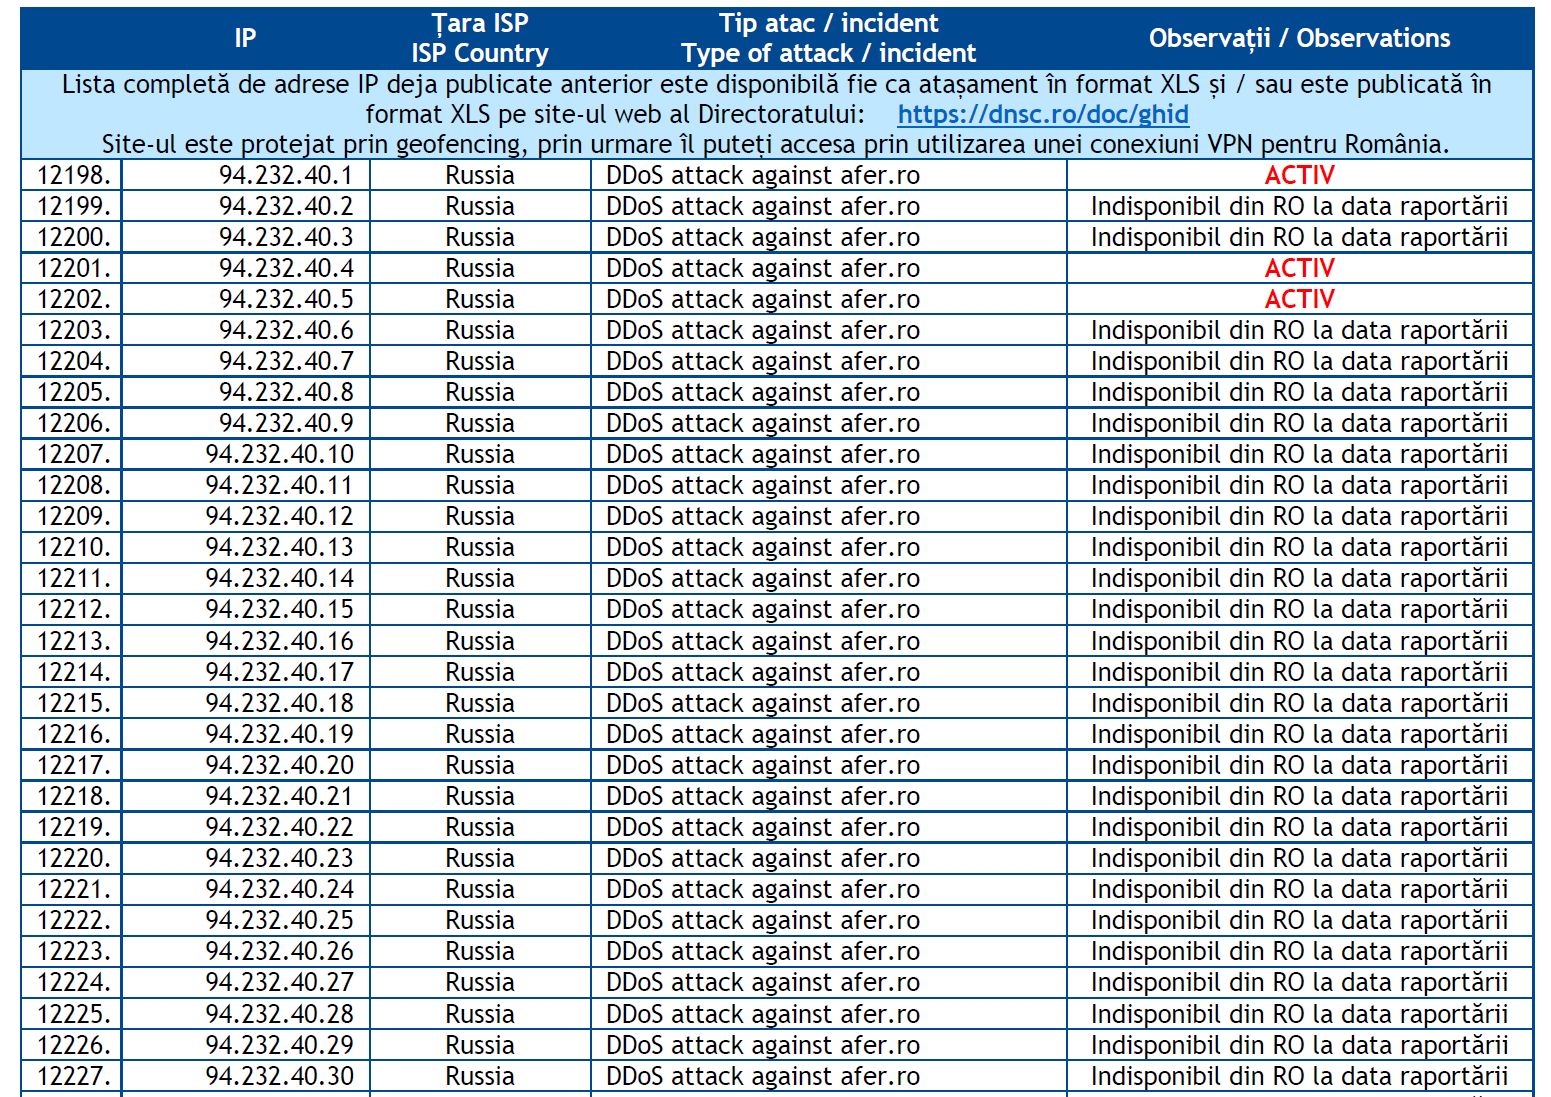Screen dimensions: 1551x1097
Task: Click the IP column header
Action: (245, 38)
